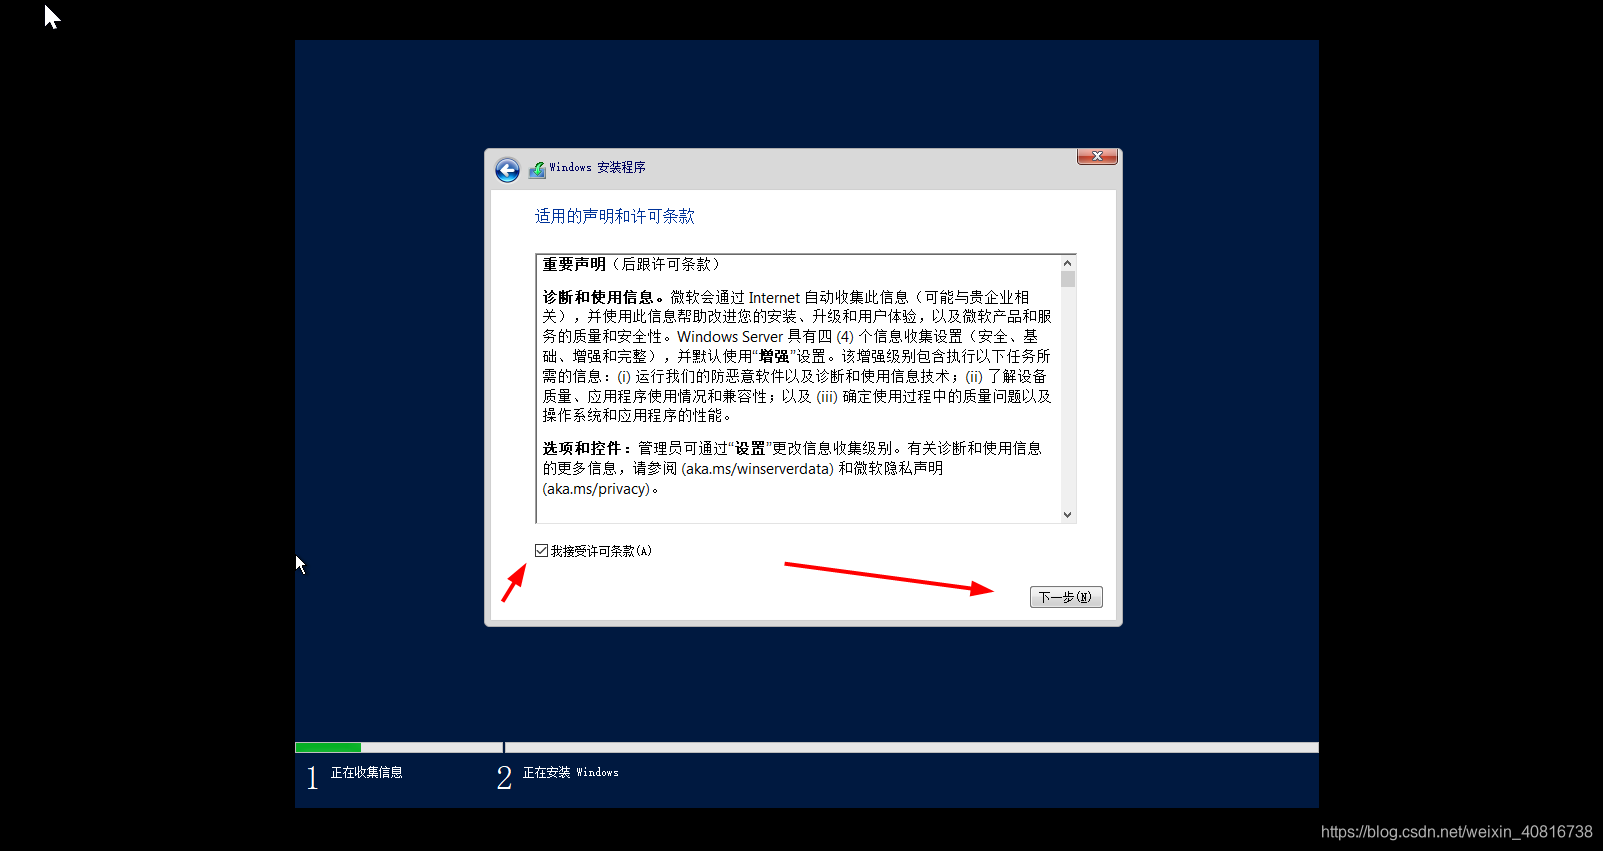
Task: Click the license scrollbar thumb
Action: tap(1068, 279)
